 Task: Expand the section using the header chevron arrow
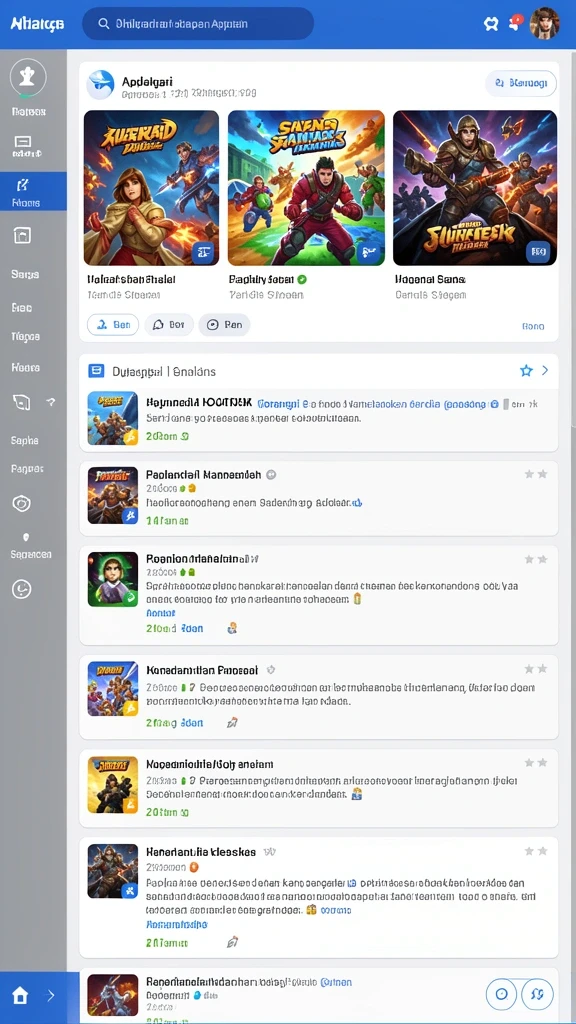pyautogui.click(x=545, y=371)
